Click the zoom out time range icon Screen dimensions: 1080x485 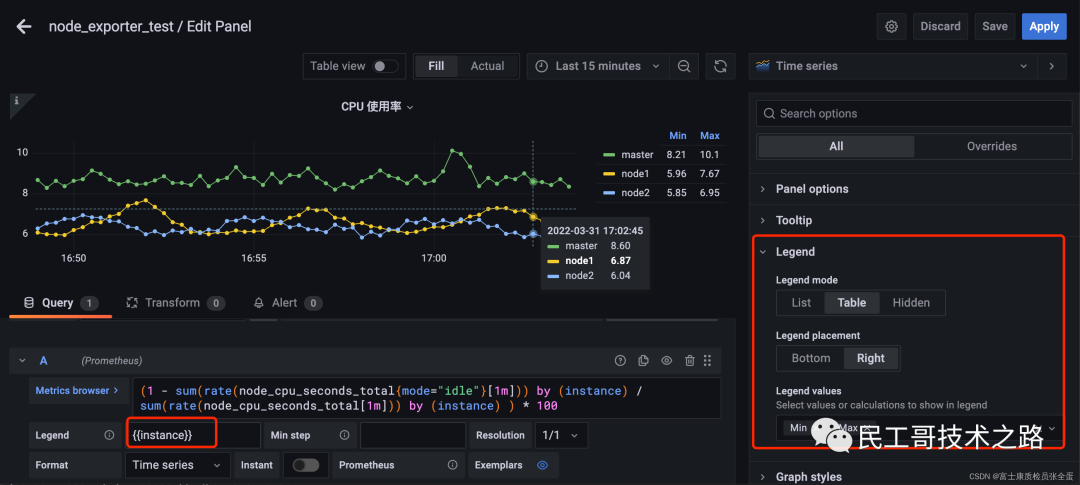684,66
